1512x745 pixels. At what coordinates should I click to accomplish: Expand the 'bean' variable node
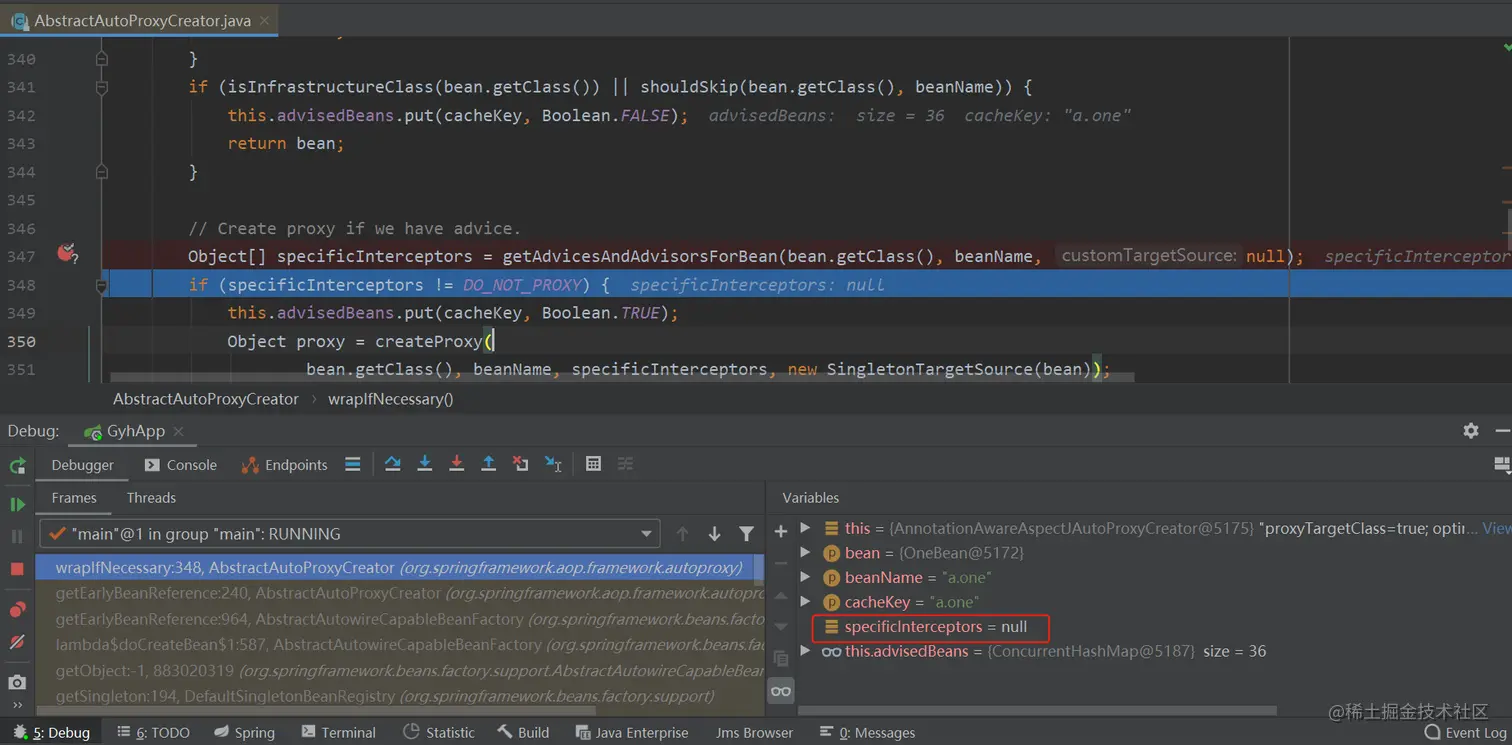point(806,552)
